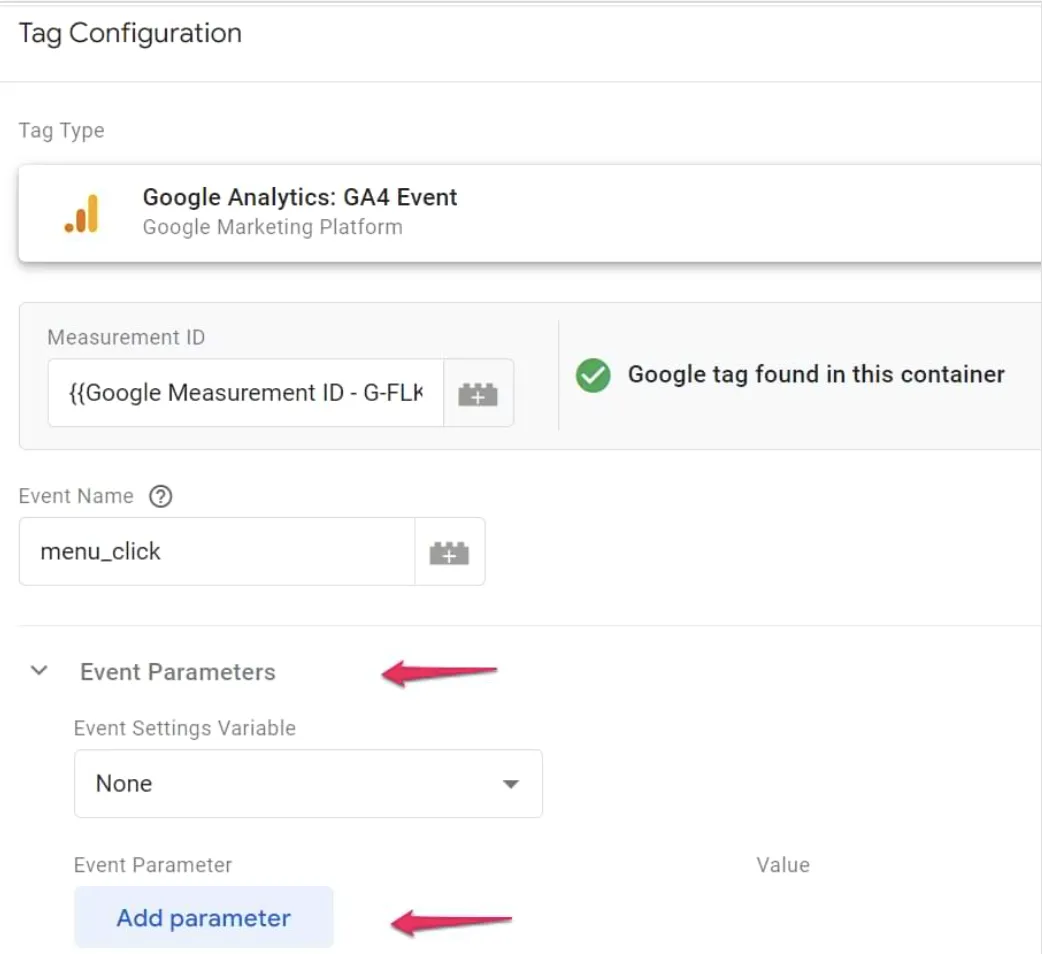Viewport: 1042px width, 954px height.
Task: Open variable picker beside Event Name field
Action: (x=449, y=552)
